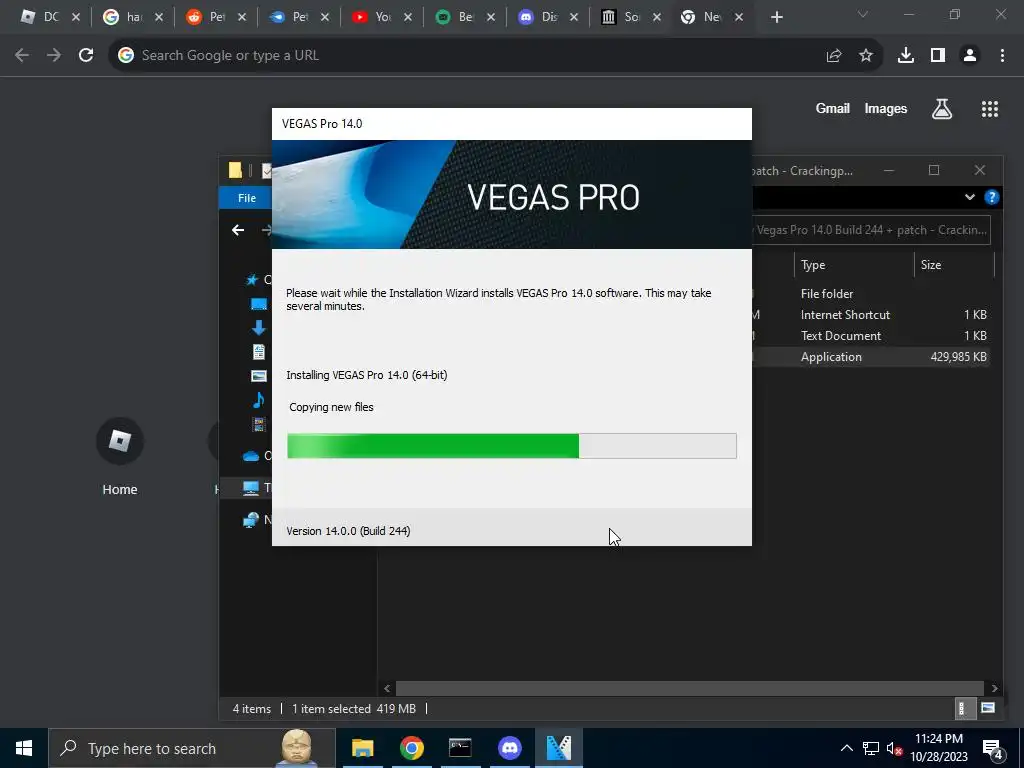
Task: Open the notification center icon
Action: tap(992, 748)
